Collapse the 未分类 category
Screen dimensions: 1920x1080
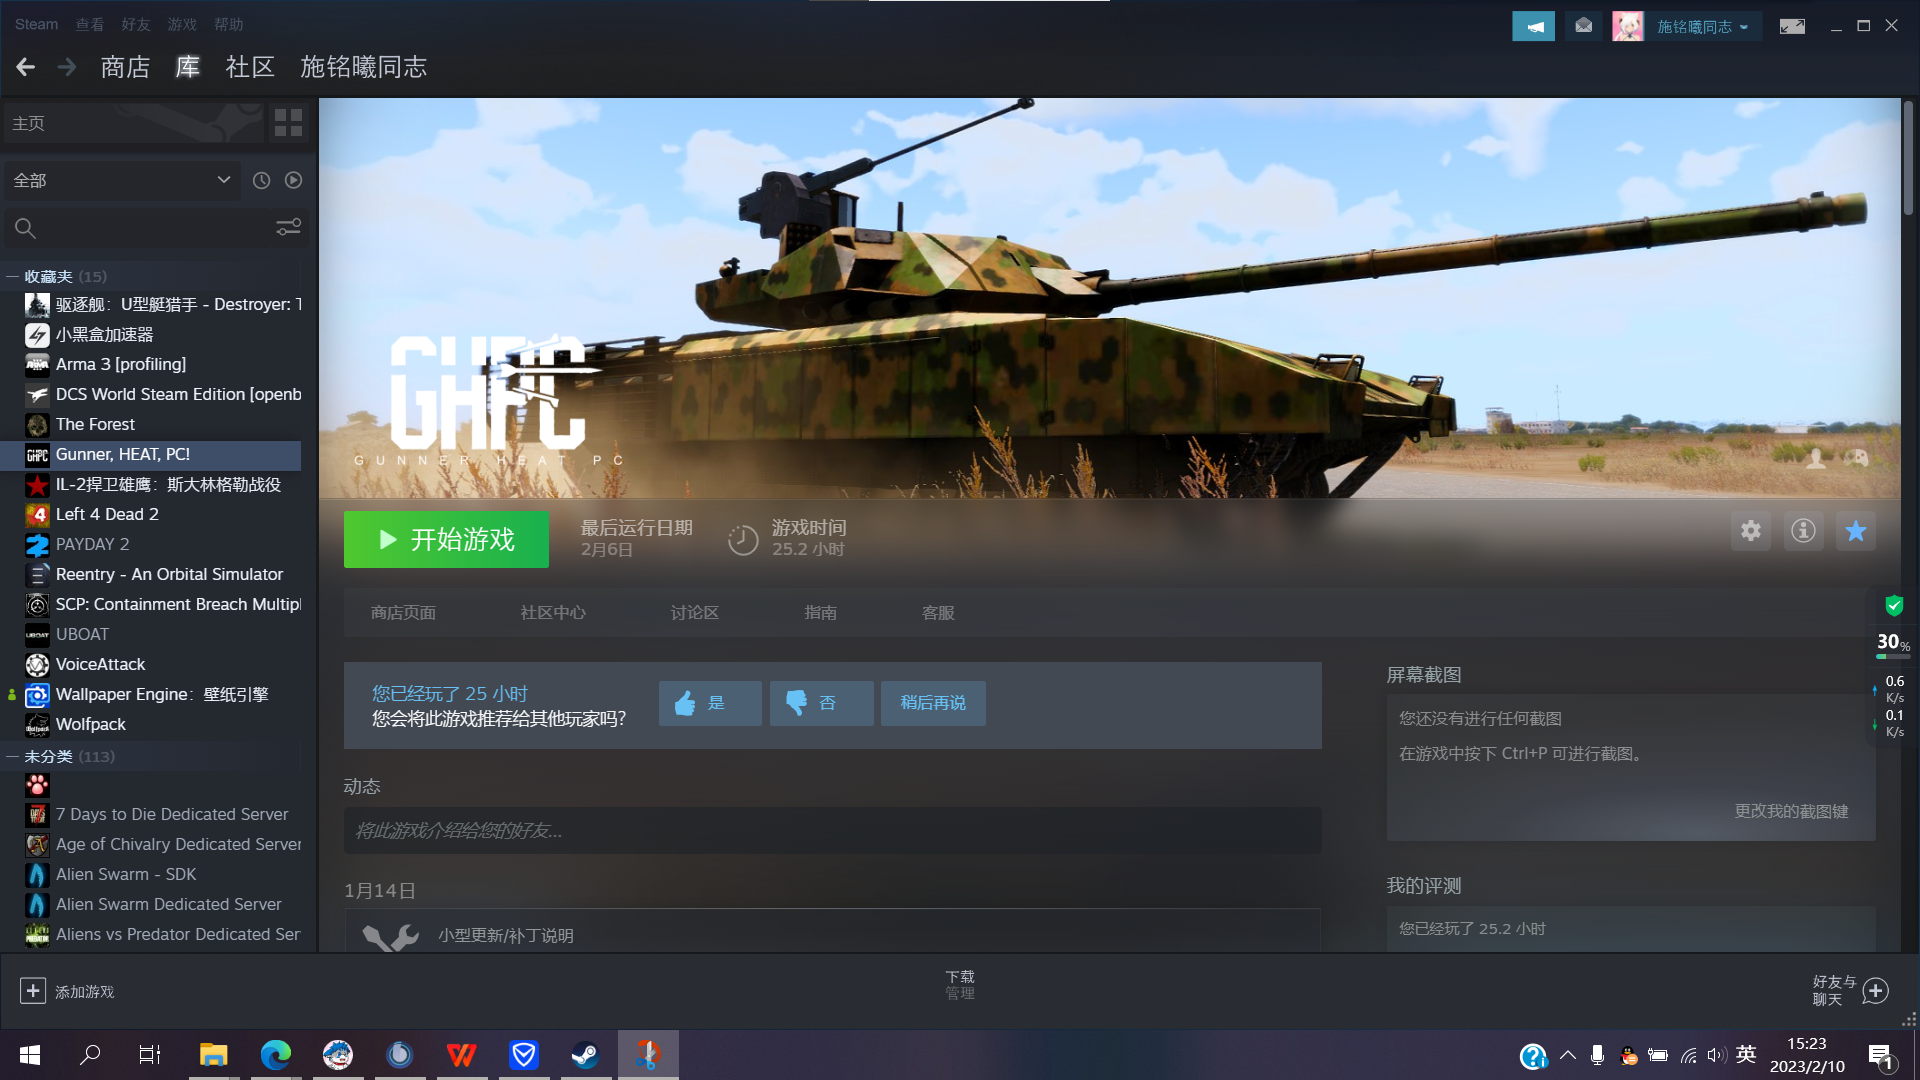13,757
